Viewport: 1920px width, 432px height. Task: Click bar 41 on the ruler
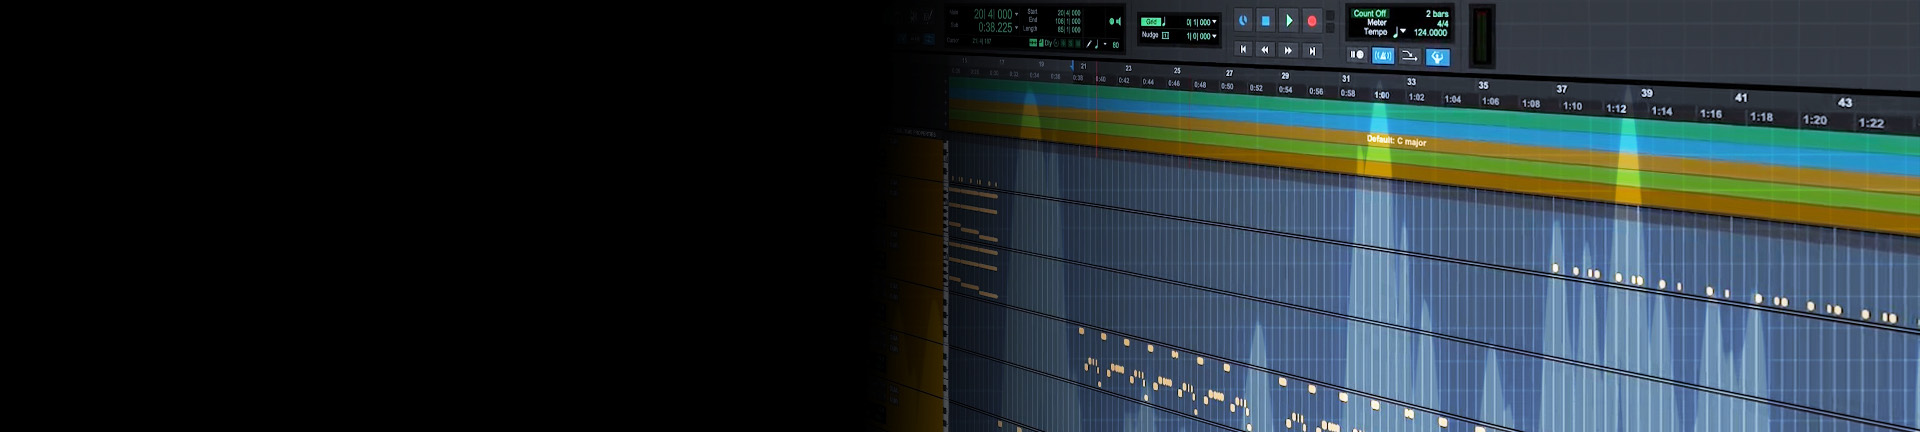(1741, 97)
